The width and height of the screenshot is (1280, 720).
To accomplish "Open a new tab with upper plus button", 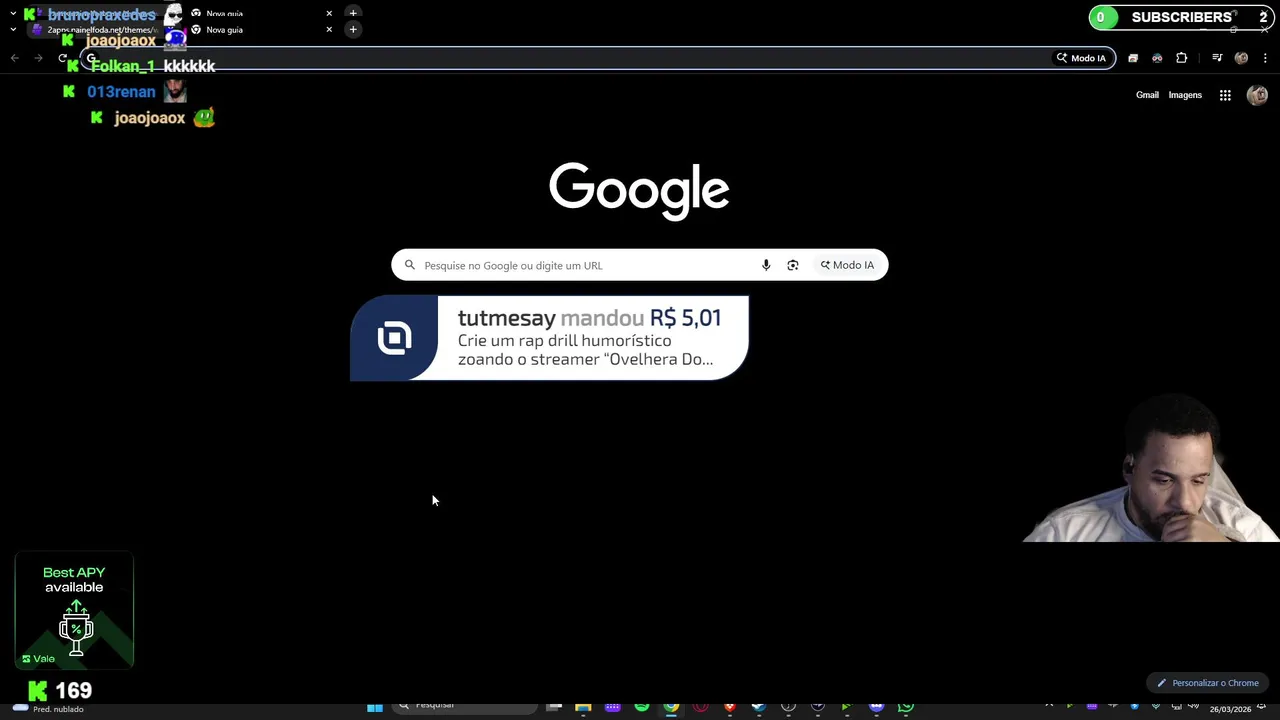I will click(x=353, y=13).
